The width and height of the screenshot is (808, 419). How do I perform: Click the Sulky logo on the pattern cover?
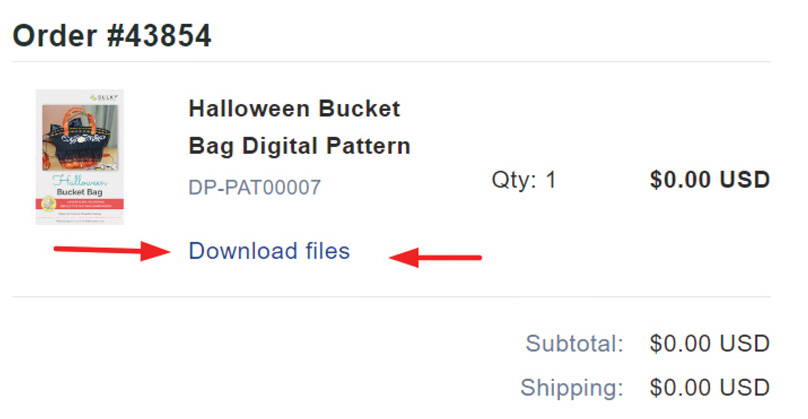pyautogui.click(x=104, y=97)
